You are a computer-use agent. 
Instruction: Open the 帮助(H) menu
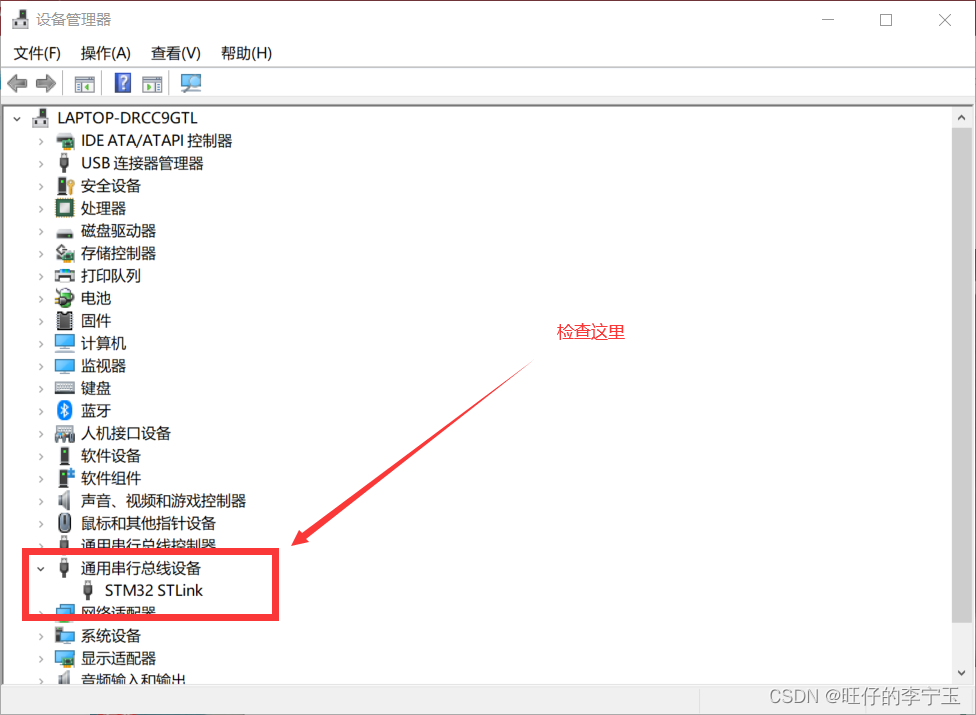pyautogui.click(x=246, y=53)
